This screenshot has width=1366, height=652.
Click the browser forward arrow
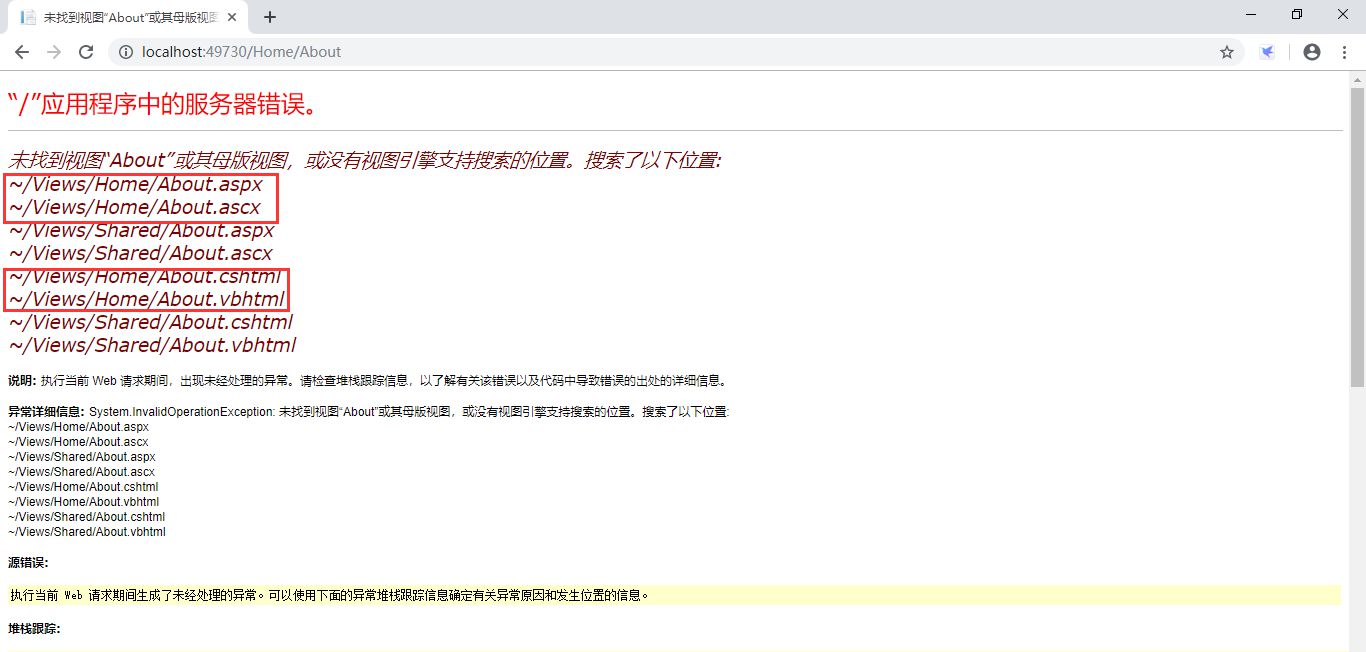pyautogui.click(x=54, y=52)
